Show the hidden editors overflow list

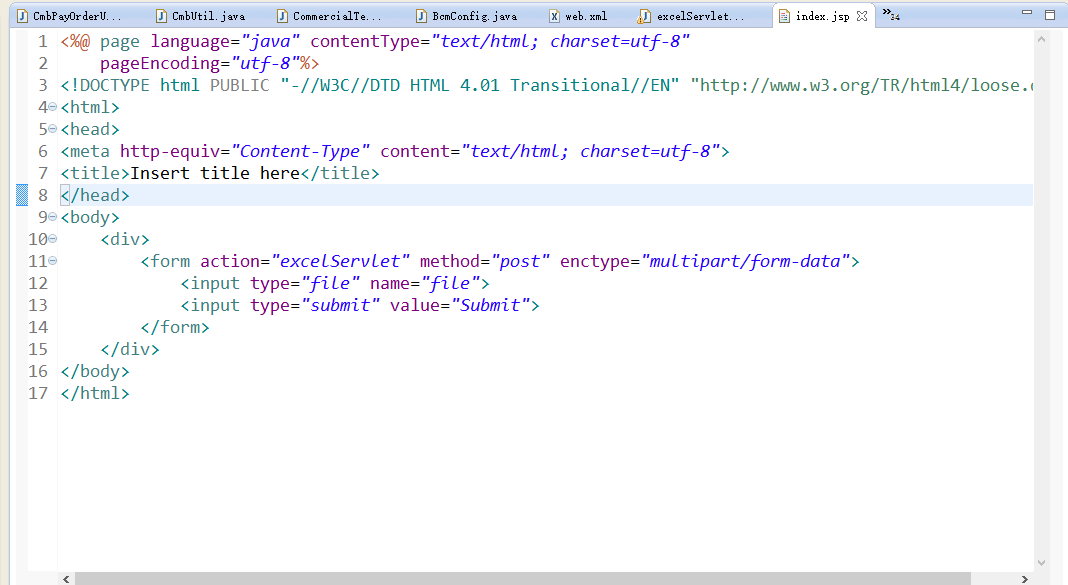click(x=891, y=14)
